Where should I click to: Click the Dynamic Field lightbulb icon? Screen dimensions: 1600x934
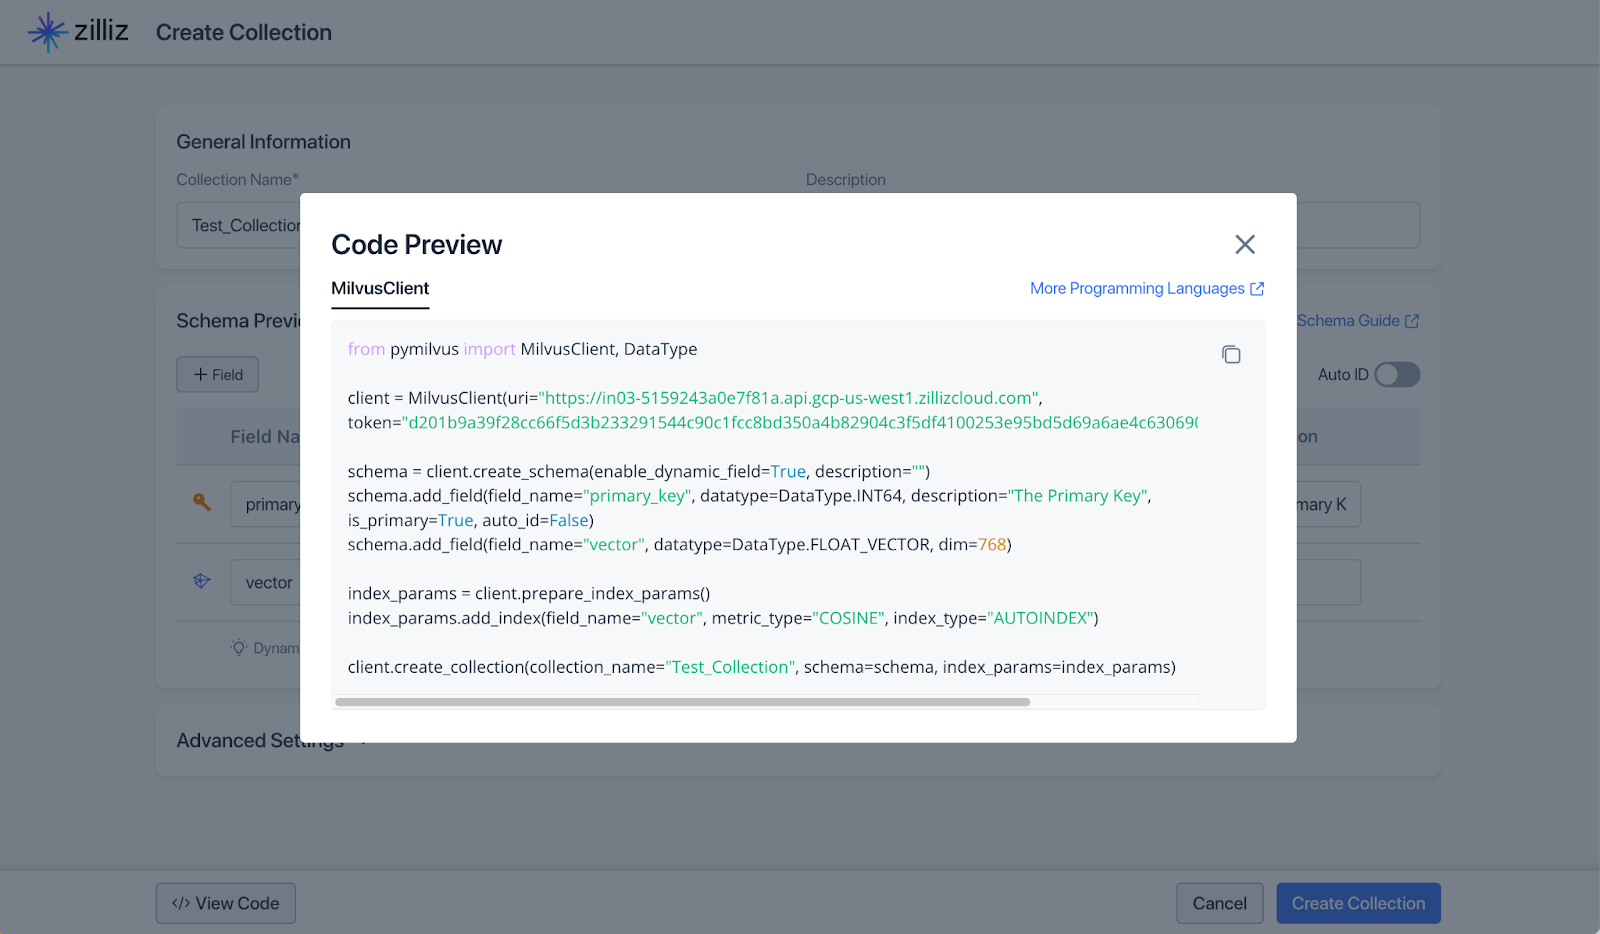tap(237, 647)
